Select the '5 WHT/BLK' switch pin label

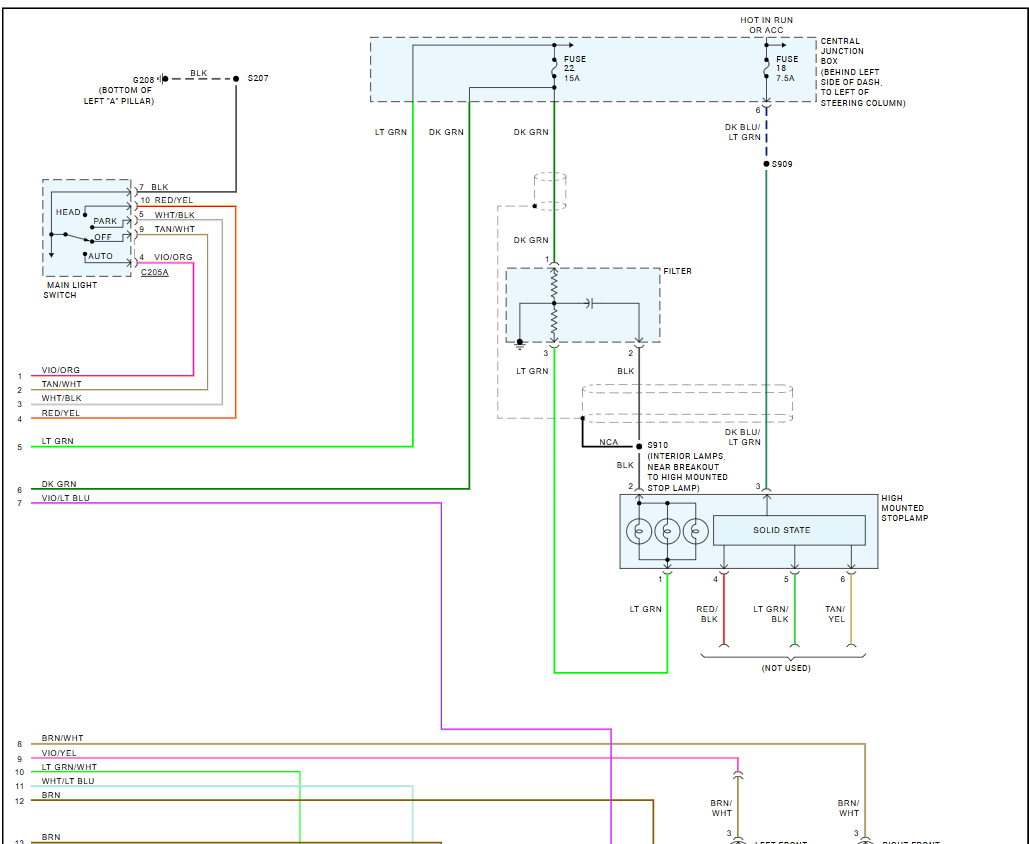167,215
